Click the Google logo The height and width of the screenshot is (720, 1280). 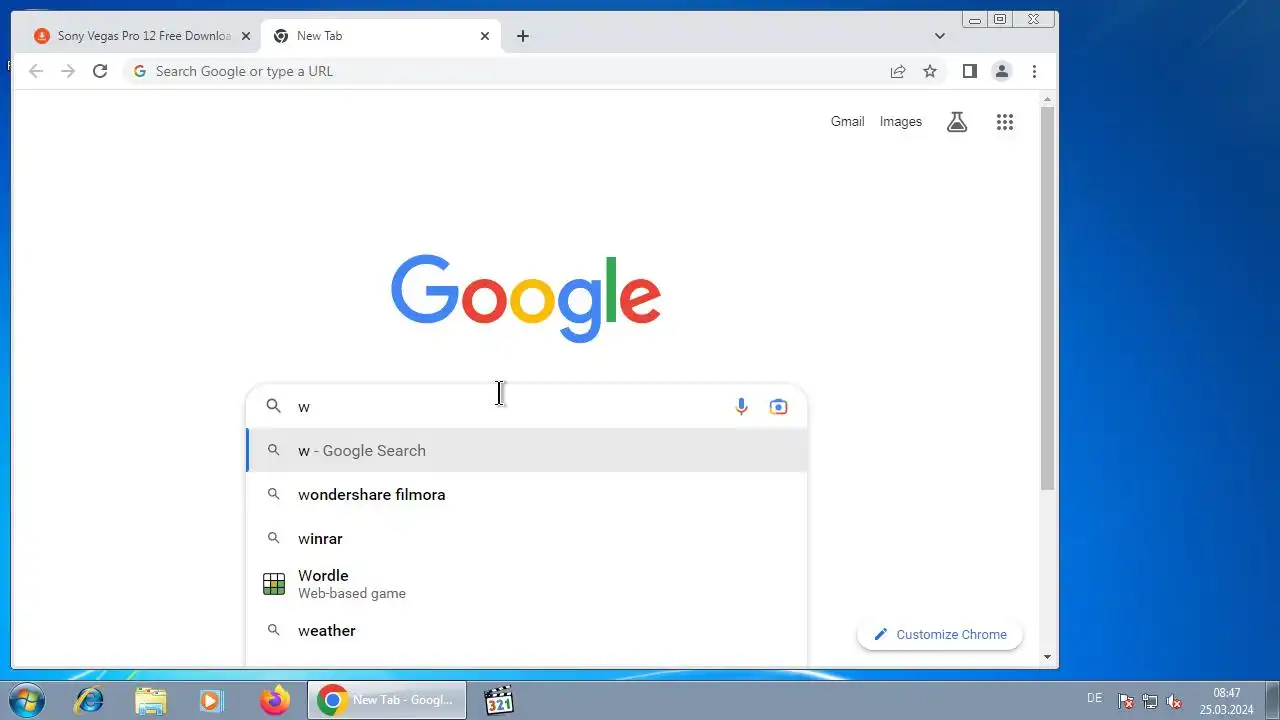(526, 298)
